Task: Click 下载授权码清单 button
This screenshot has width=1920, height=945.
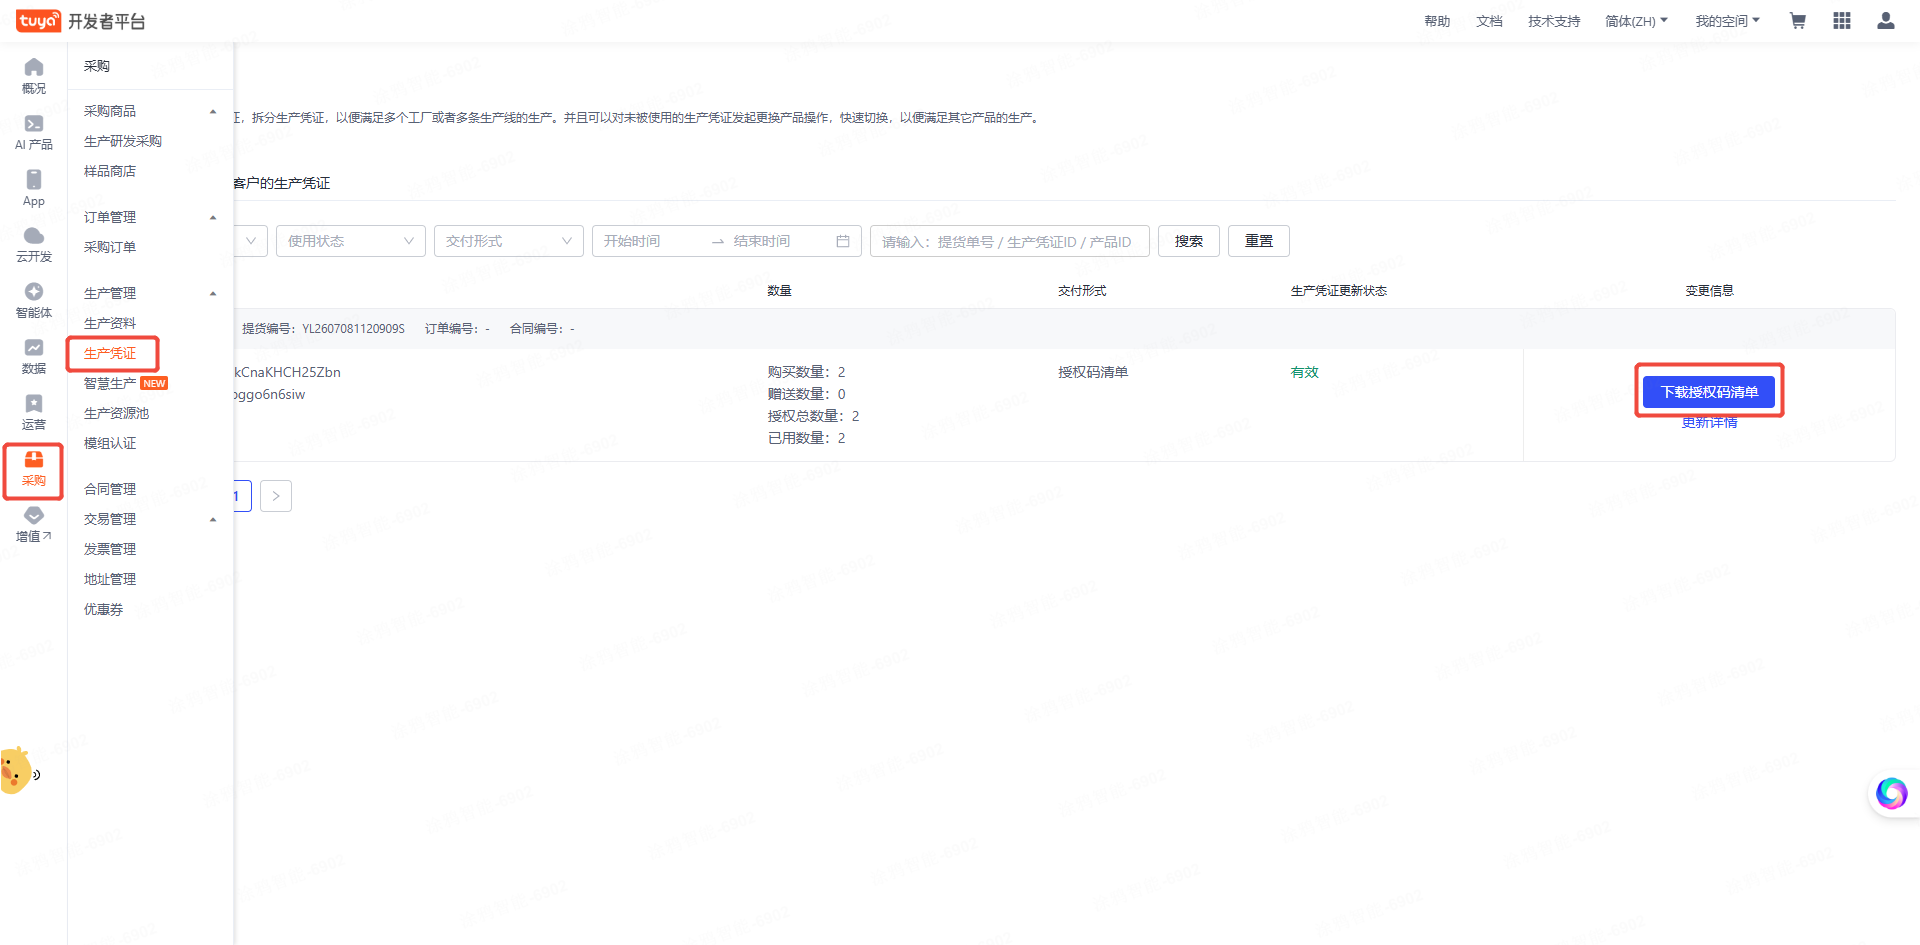Action: 1709,392
